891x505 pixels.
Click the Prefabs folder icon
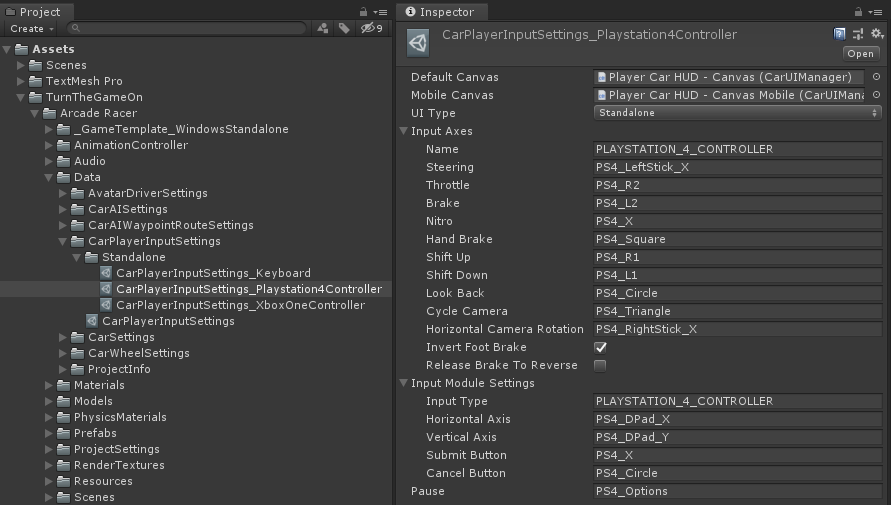click(x=64, y=433)
